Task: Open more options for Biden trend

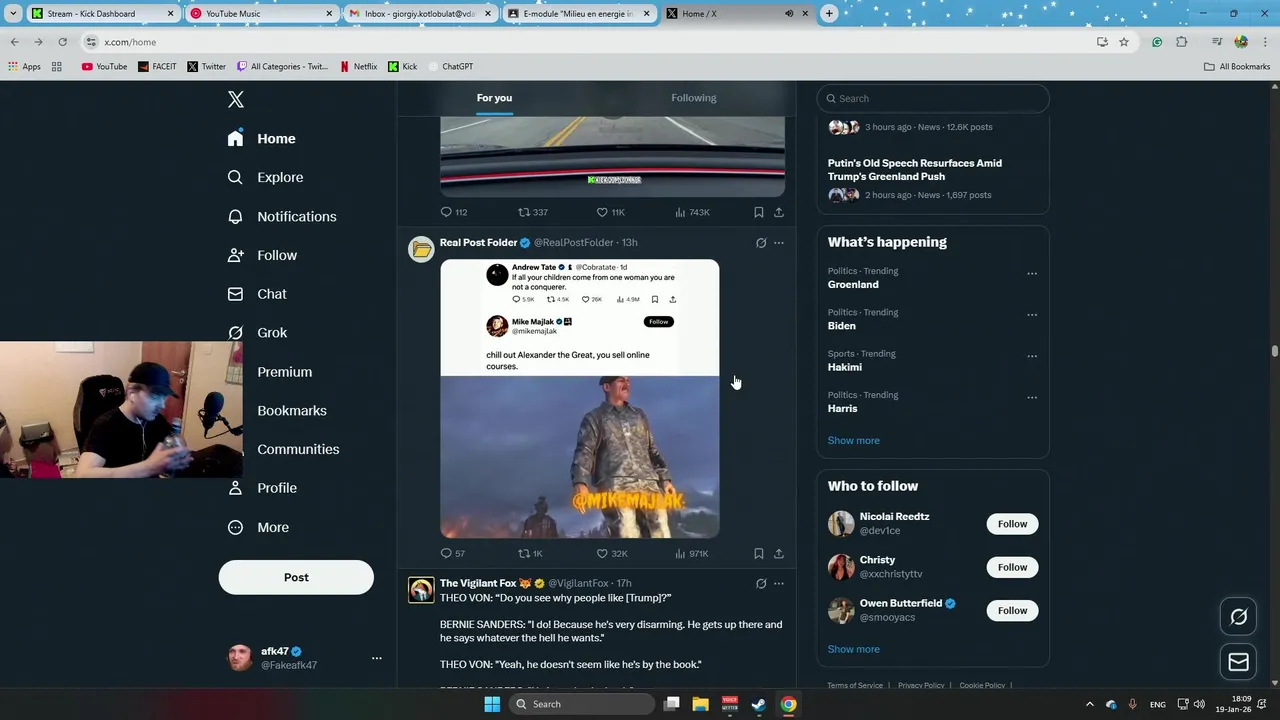Action: (1032, 315)
